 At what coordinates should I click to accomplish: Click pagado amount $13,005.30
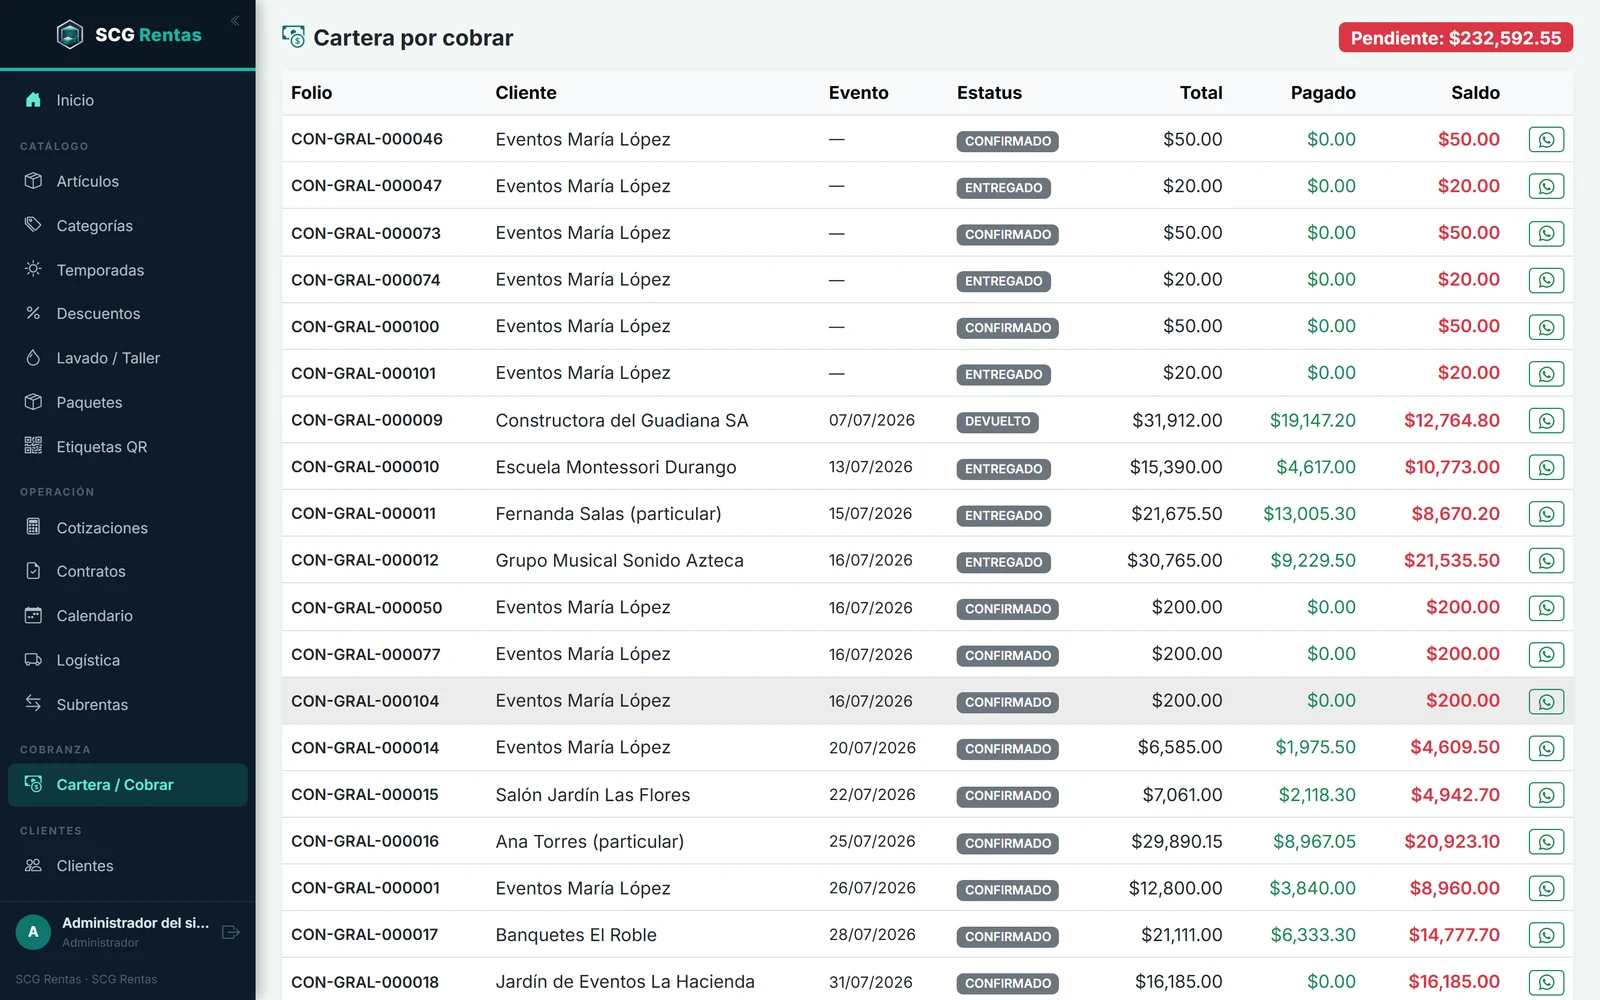coord(1309,514)
